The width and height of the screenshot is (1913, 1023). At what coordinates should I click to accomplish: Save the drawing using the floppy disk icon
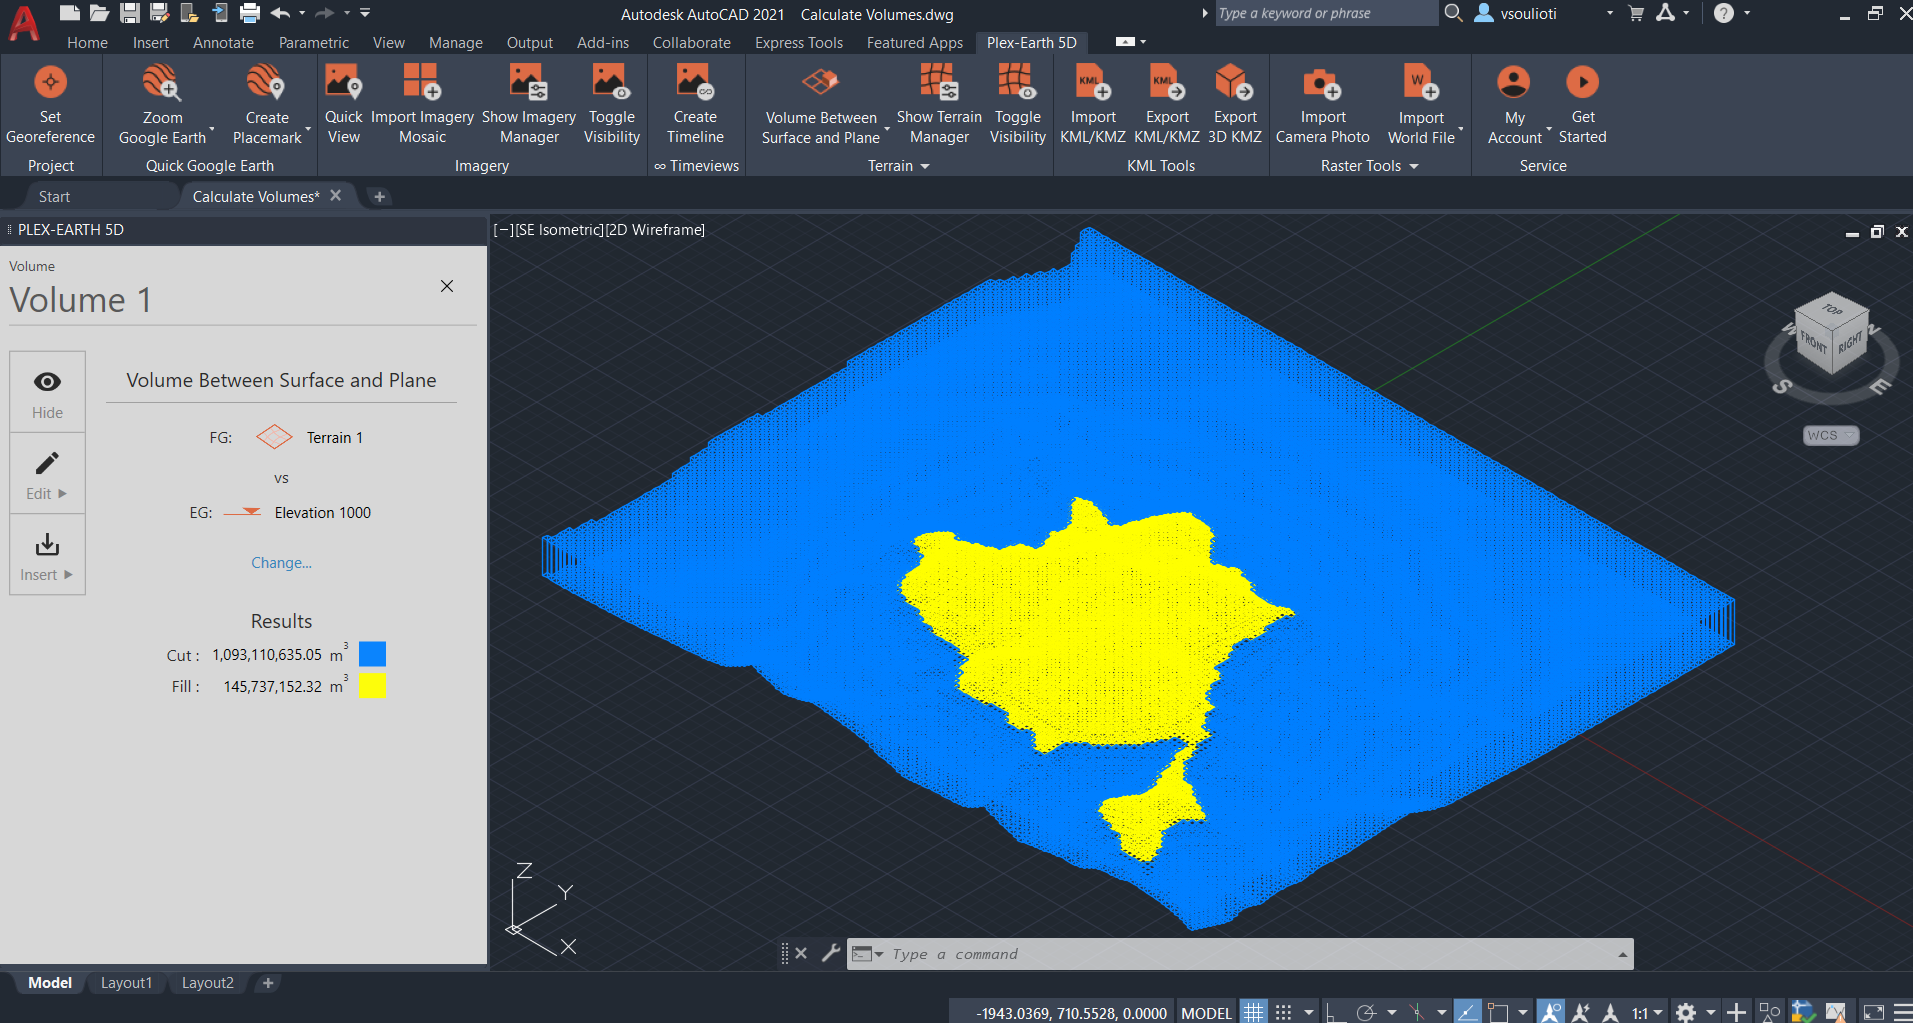[130, 13]
